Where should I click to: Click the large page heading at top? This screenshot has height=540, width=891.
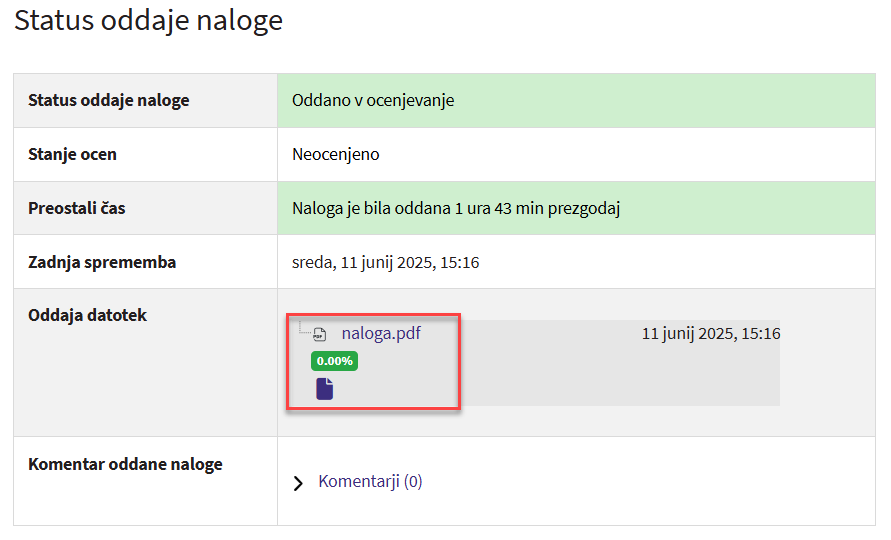coord(148,21)
